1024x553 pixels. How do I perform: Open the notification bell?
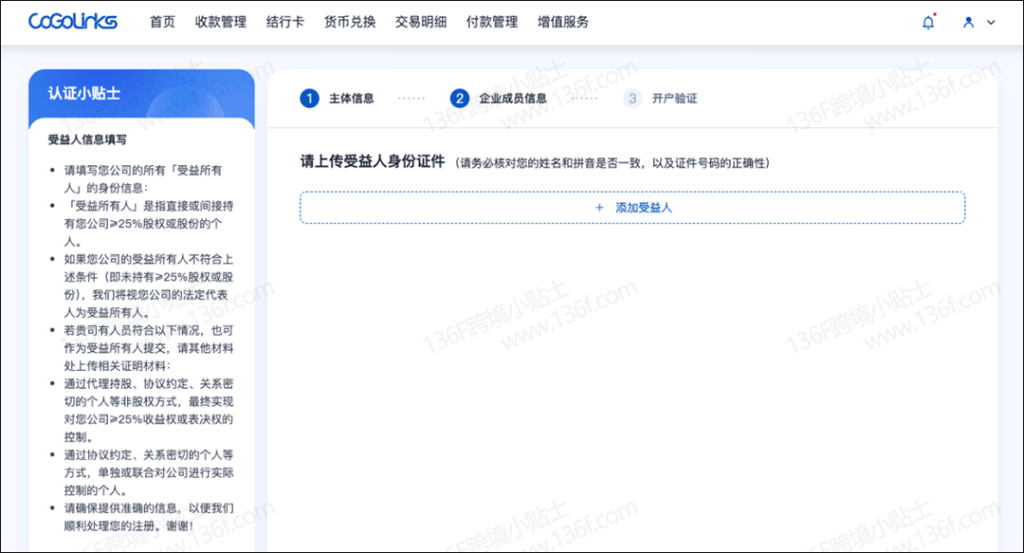(x=928, y=22)
